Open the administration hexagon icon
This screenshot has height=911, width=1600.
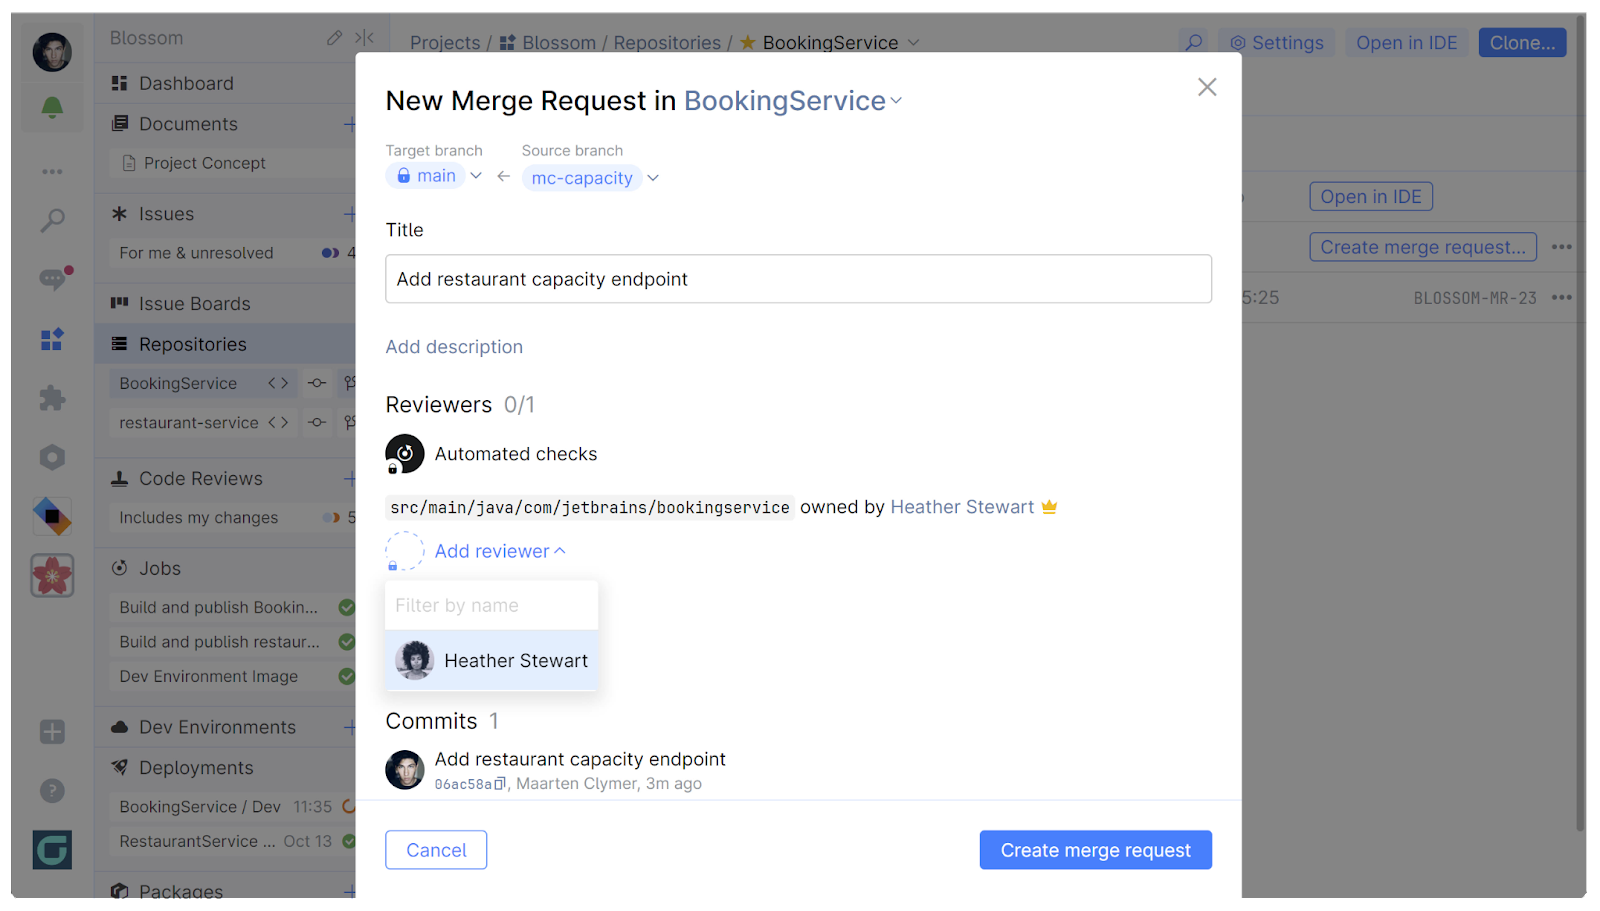click(52, 458)
